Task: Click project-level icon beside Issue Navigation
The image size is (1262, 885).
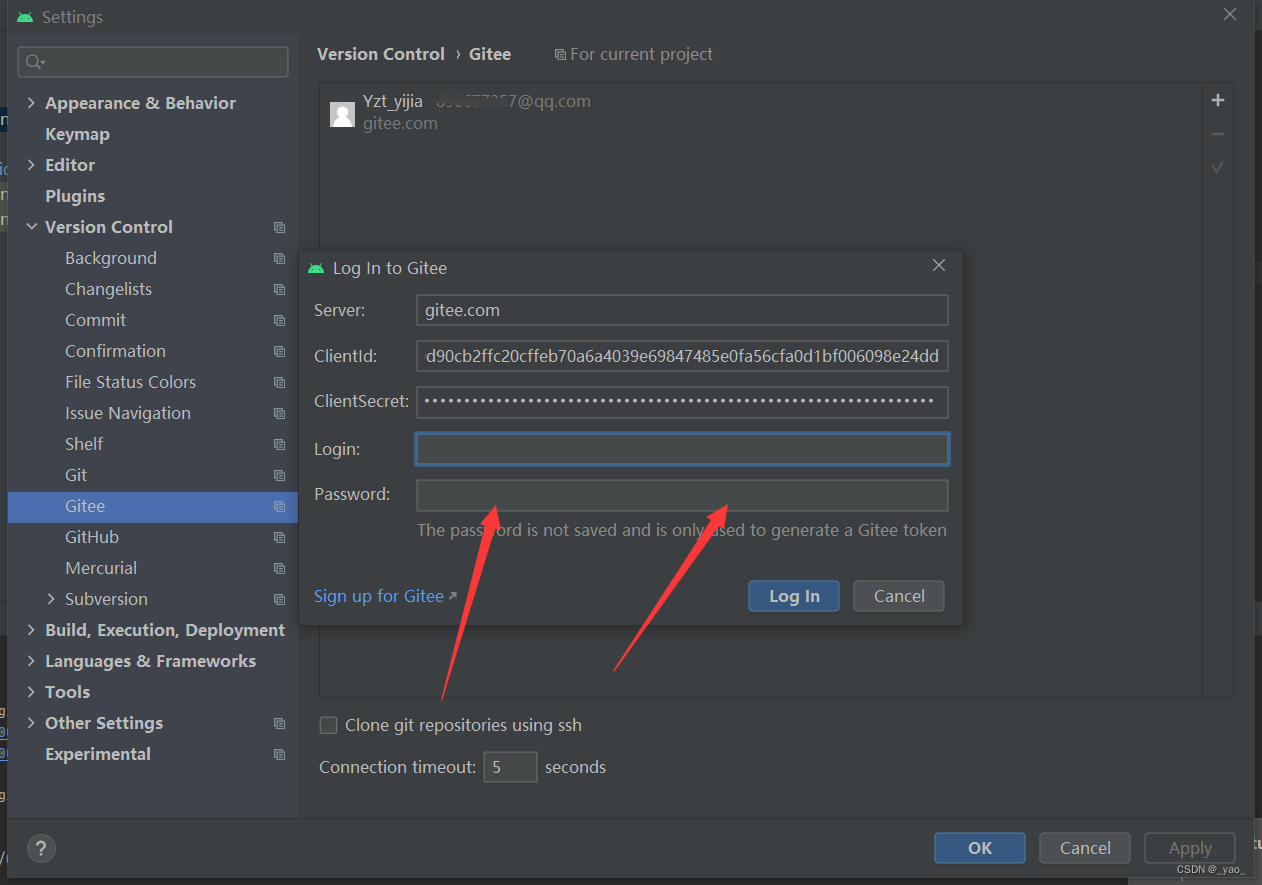Action: click(279, 413)
